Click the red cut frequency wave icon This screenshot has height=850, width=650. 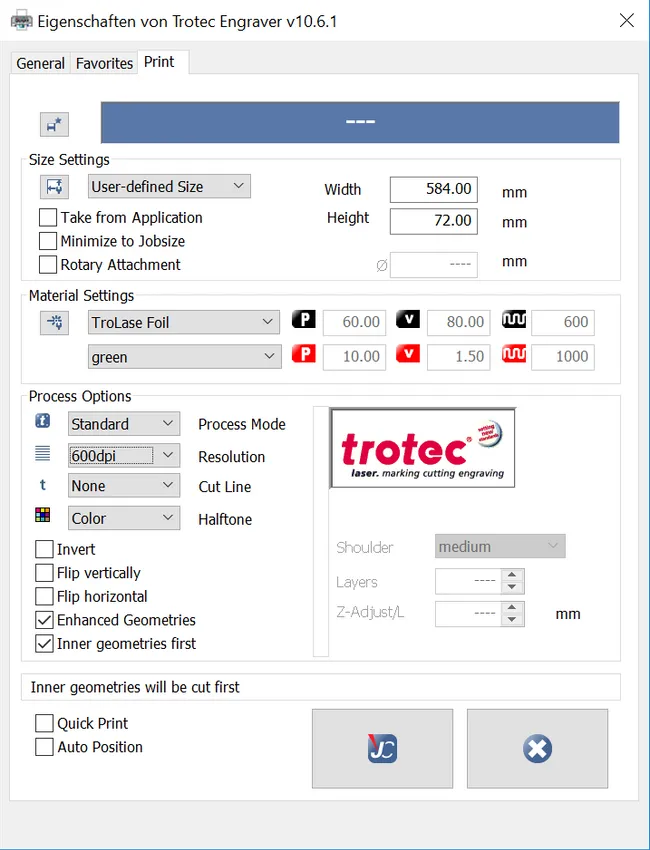pyautogui.click(x=513, y=354)
